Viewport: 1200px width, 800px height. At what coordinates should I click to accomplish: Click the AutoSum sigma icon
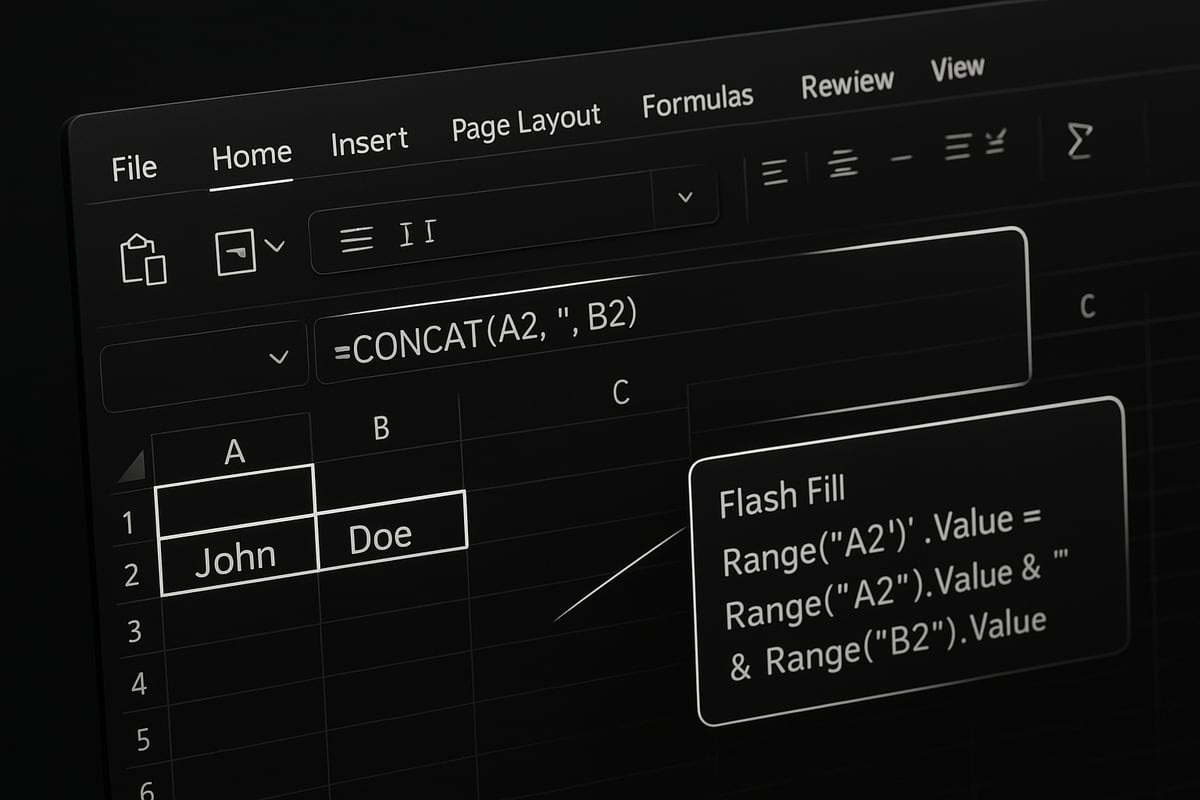point(1078,144)
